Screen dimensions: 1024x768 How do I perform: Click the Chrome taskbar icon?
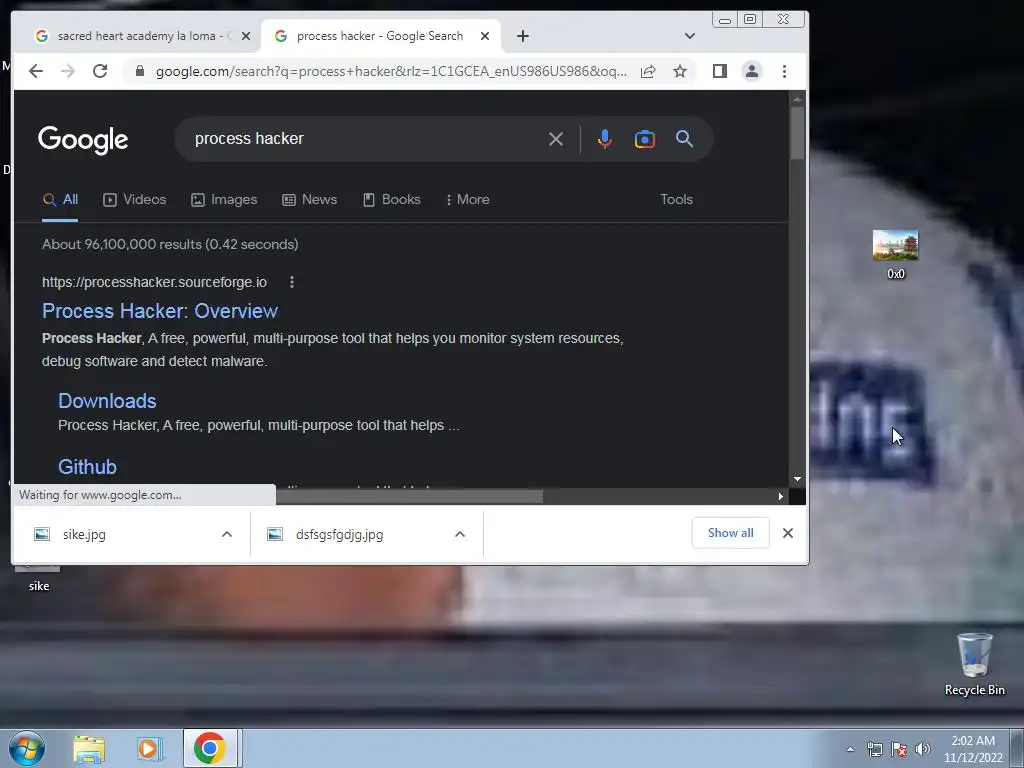point(210,748)
